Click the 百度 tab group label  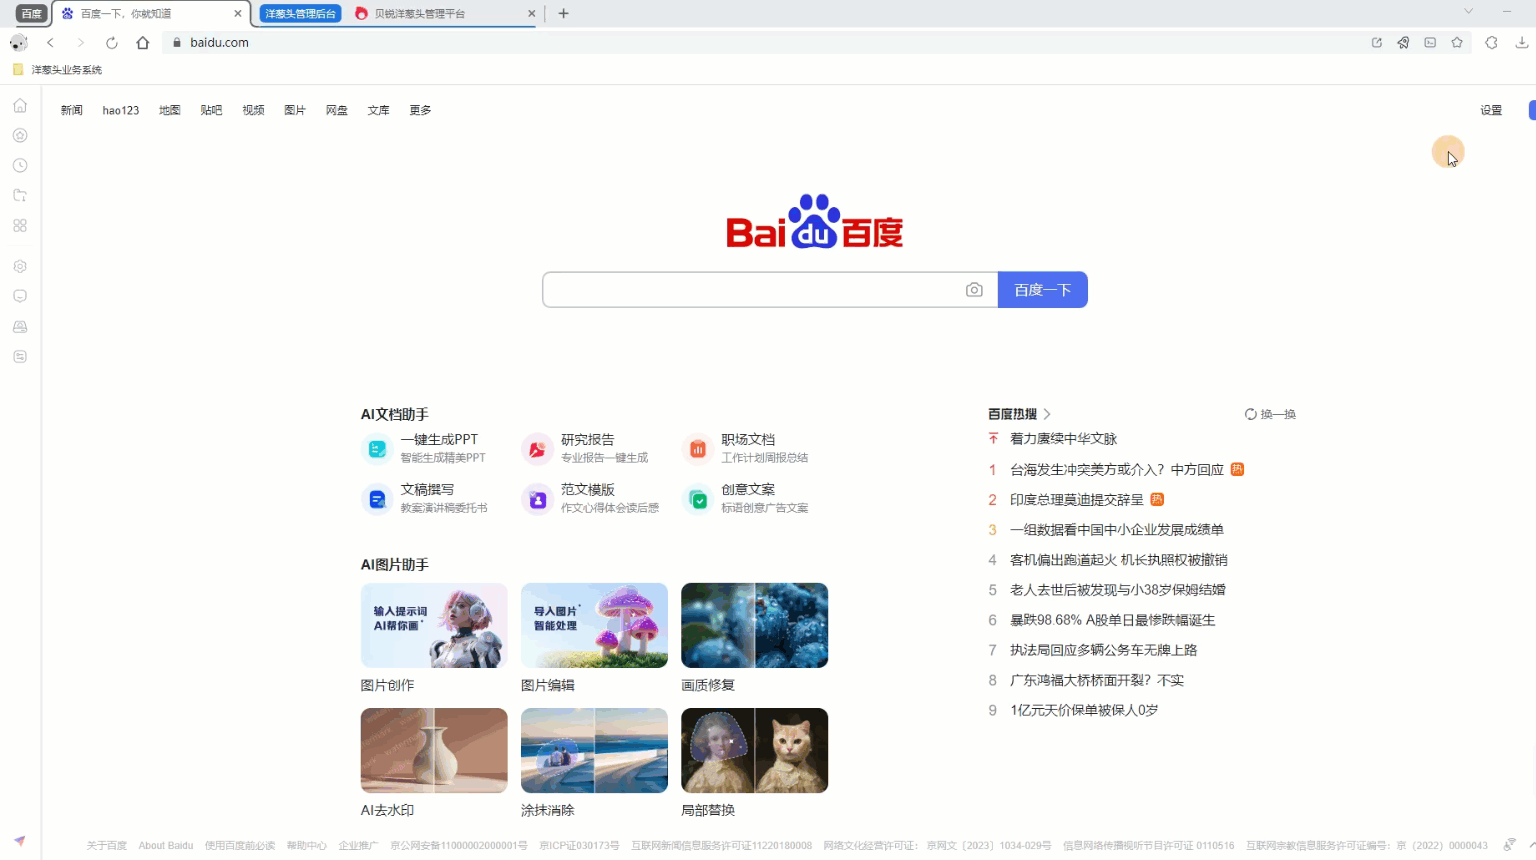32,14
